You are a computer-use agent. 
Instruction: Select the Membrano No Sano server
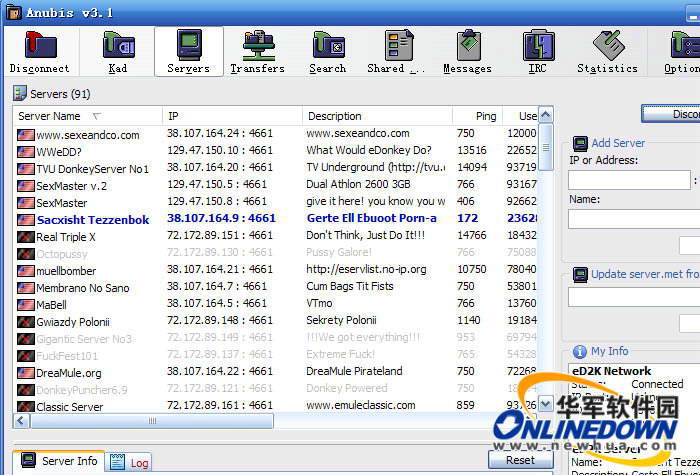[277, 288]
